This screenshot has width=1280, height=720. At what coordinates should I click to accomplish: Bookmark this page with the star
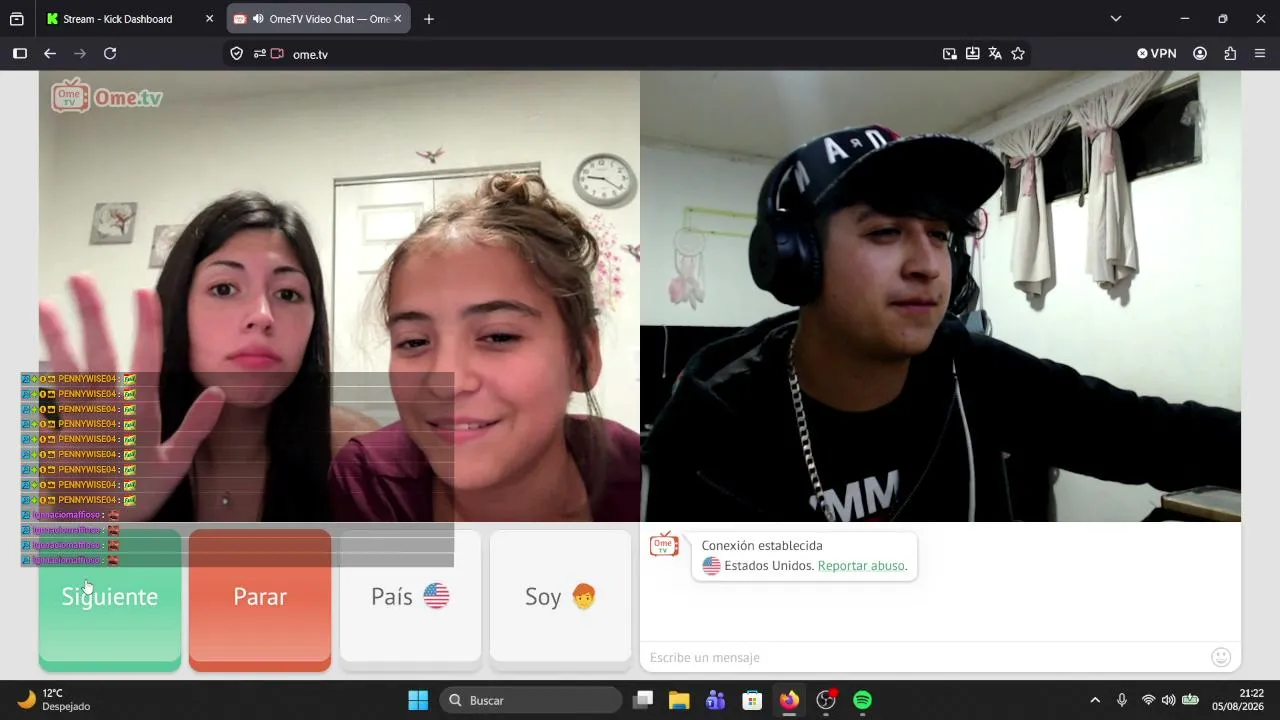coord(1018,54)
